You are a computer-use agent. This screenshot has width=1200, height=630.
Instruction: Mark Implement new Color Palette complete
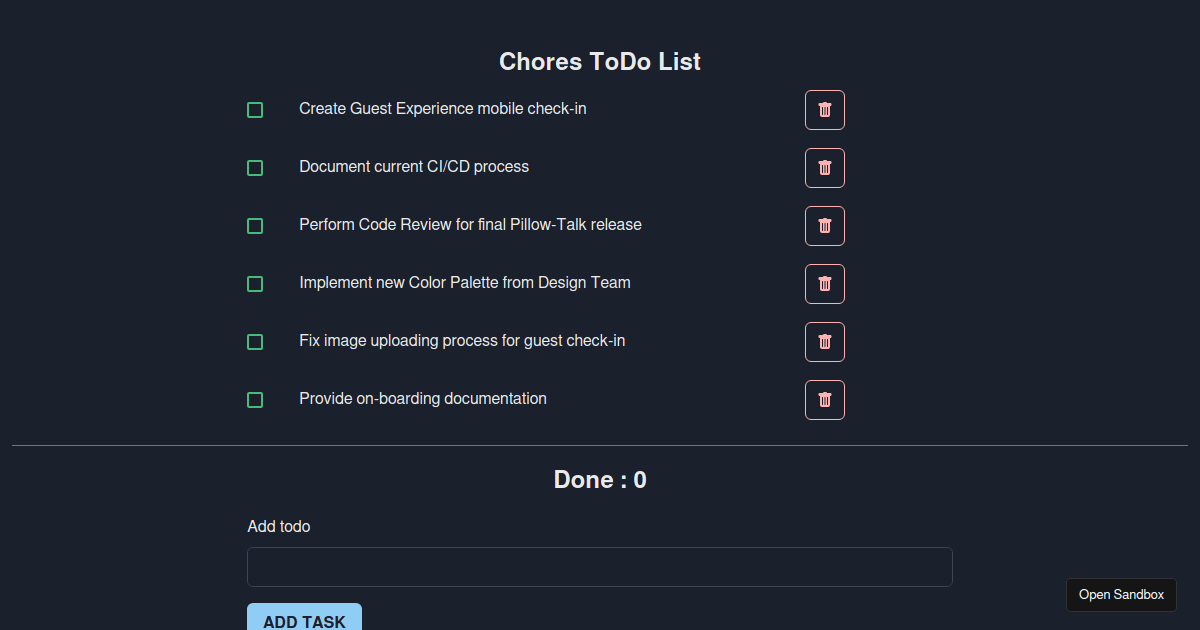(x=255, y=284)
